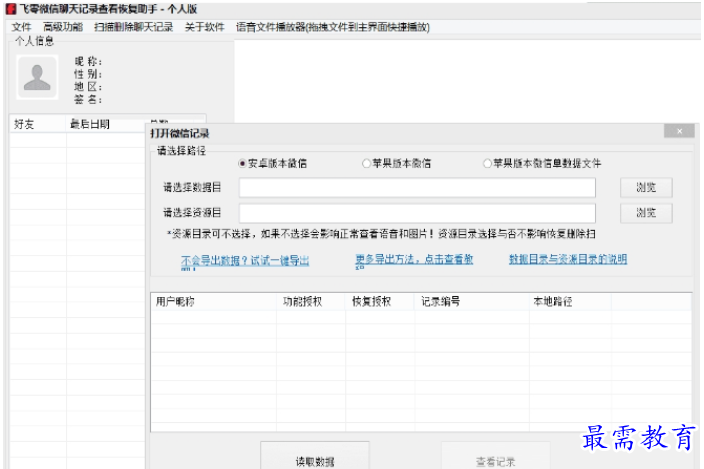Image resolution: width=704 pixels, height=469 pixels.
Task: Open the 更多导出方法，点击查看教 link
Action: pyautogui.click(x=414, y=259)
